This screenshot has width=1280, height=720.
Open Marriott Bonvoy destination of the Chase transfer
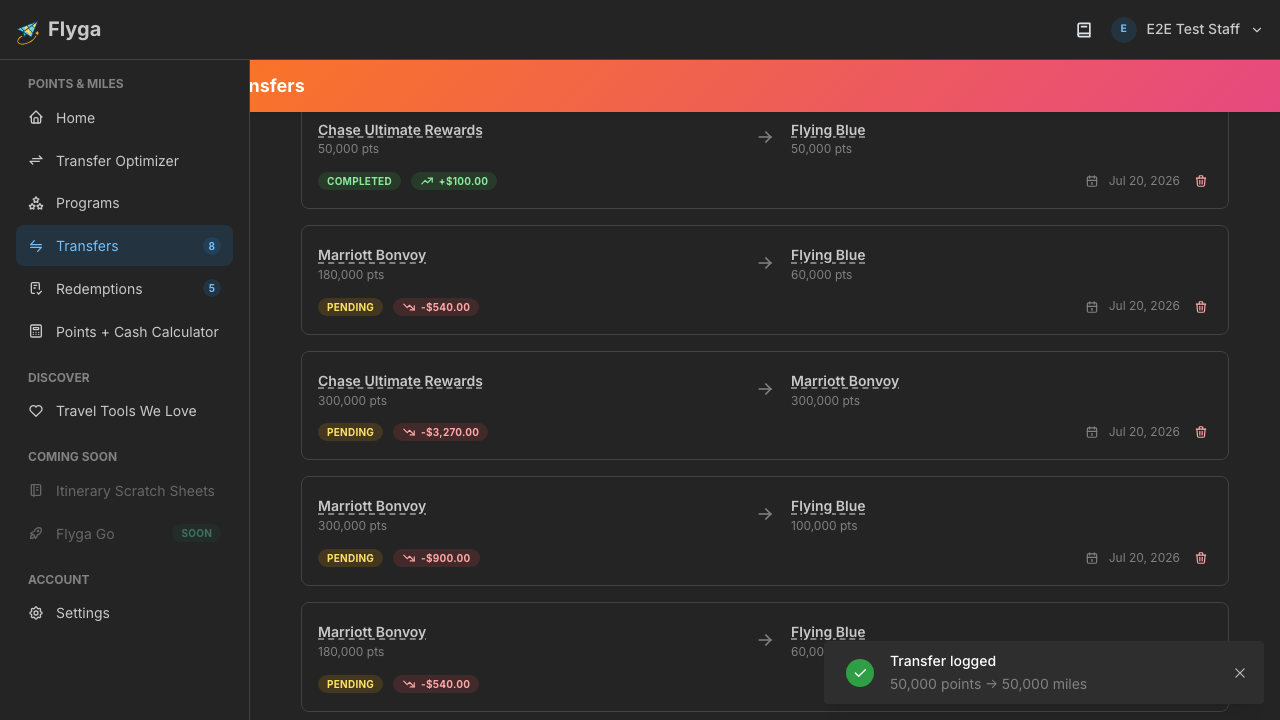pyautogui.click(x=845, y=381)
